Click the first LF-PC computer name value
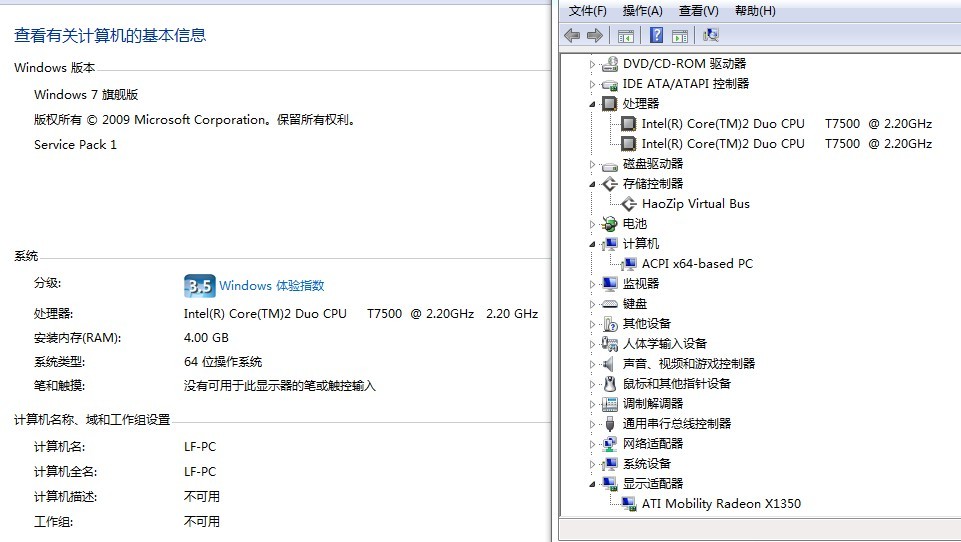Screen dimensions: 961x542 [200, 447]
